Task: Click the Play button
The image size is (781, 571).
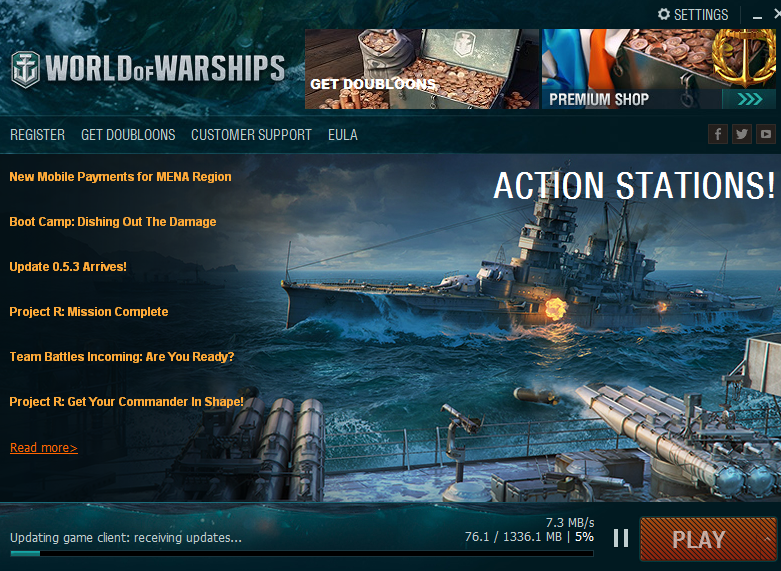Action: tap(708, 539)
